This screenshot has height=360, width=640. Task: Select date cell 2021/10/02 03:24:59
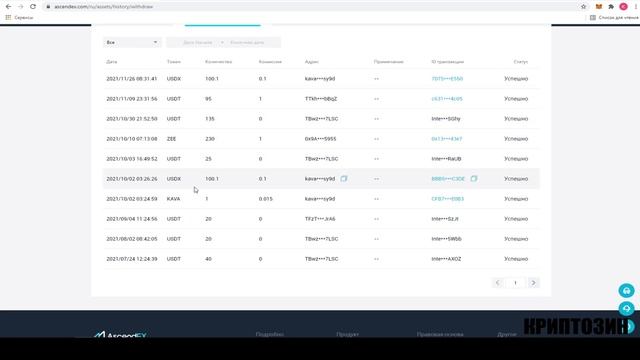(x=131, y=199)
